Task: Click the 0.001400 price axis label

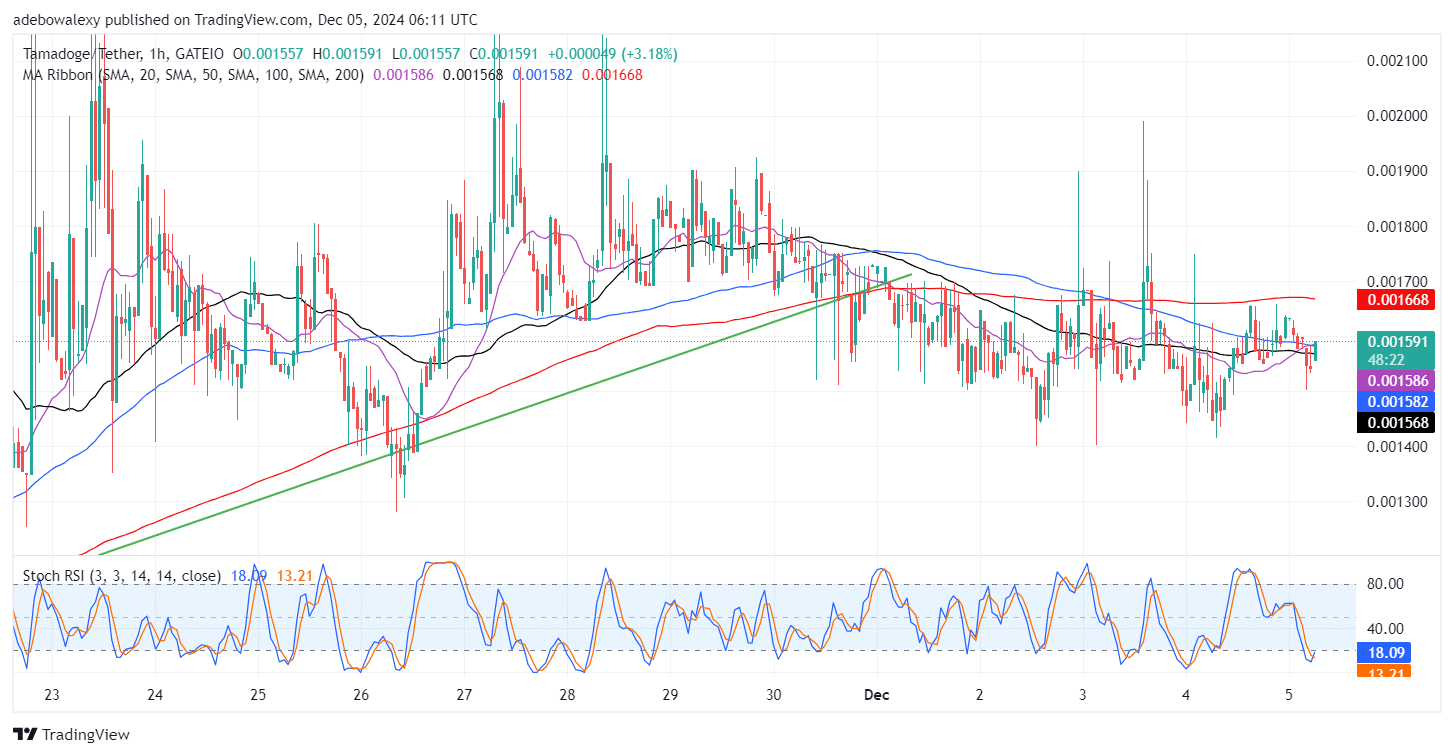Action: pyautogui.click(x=1396, y=446)
